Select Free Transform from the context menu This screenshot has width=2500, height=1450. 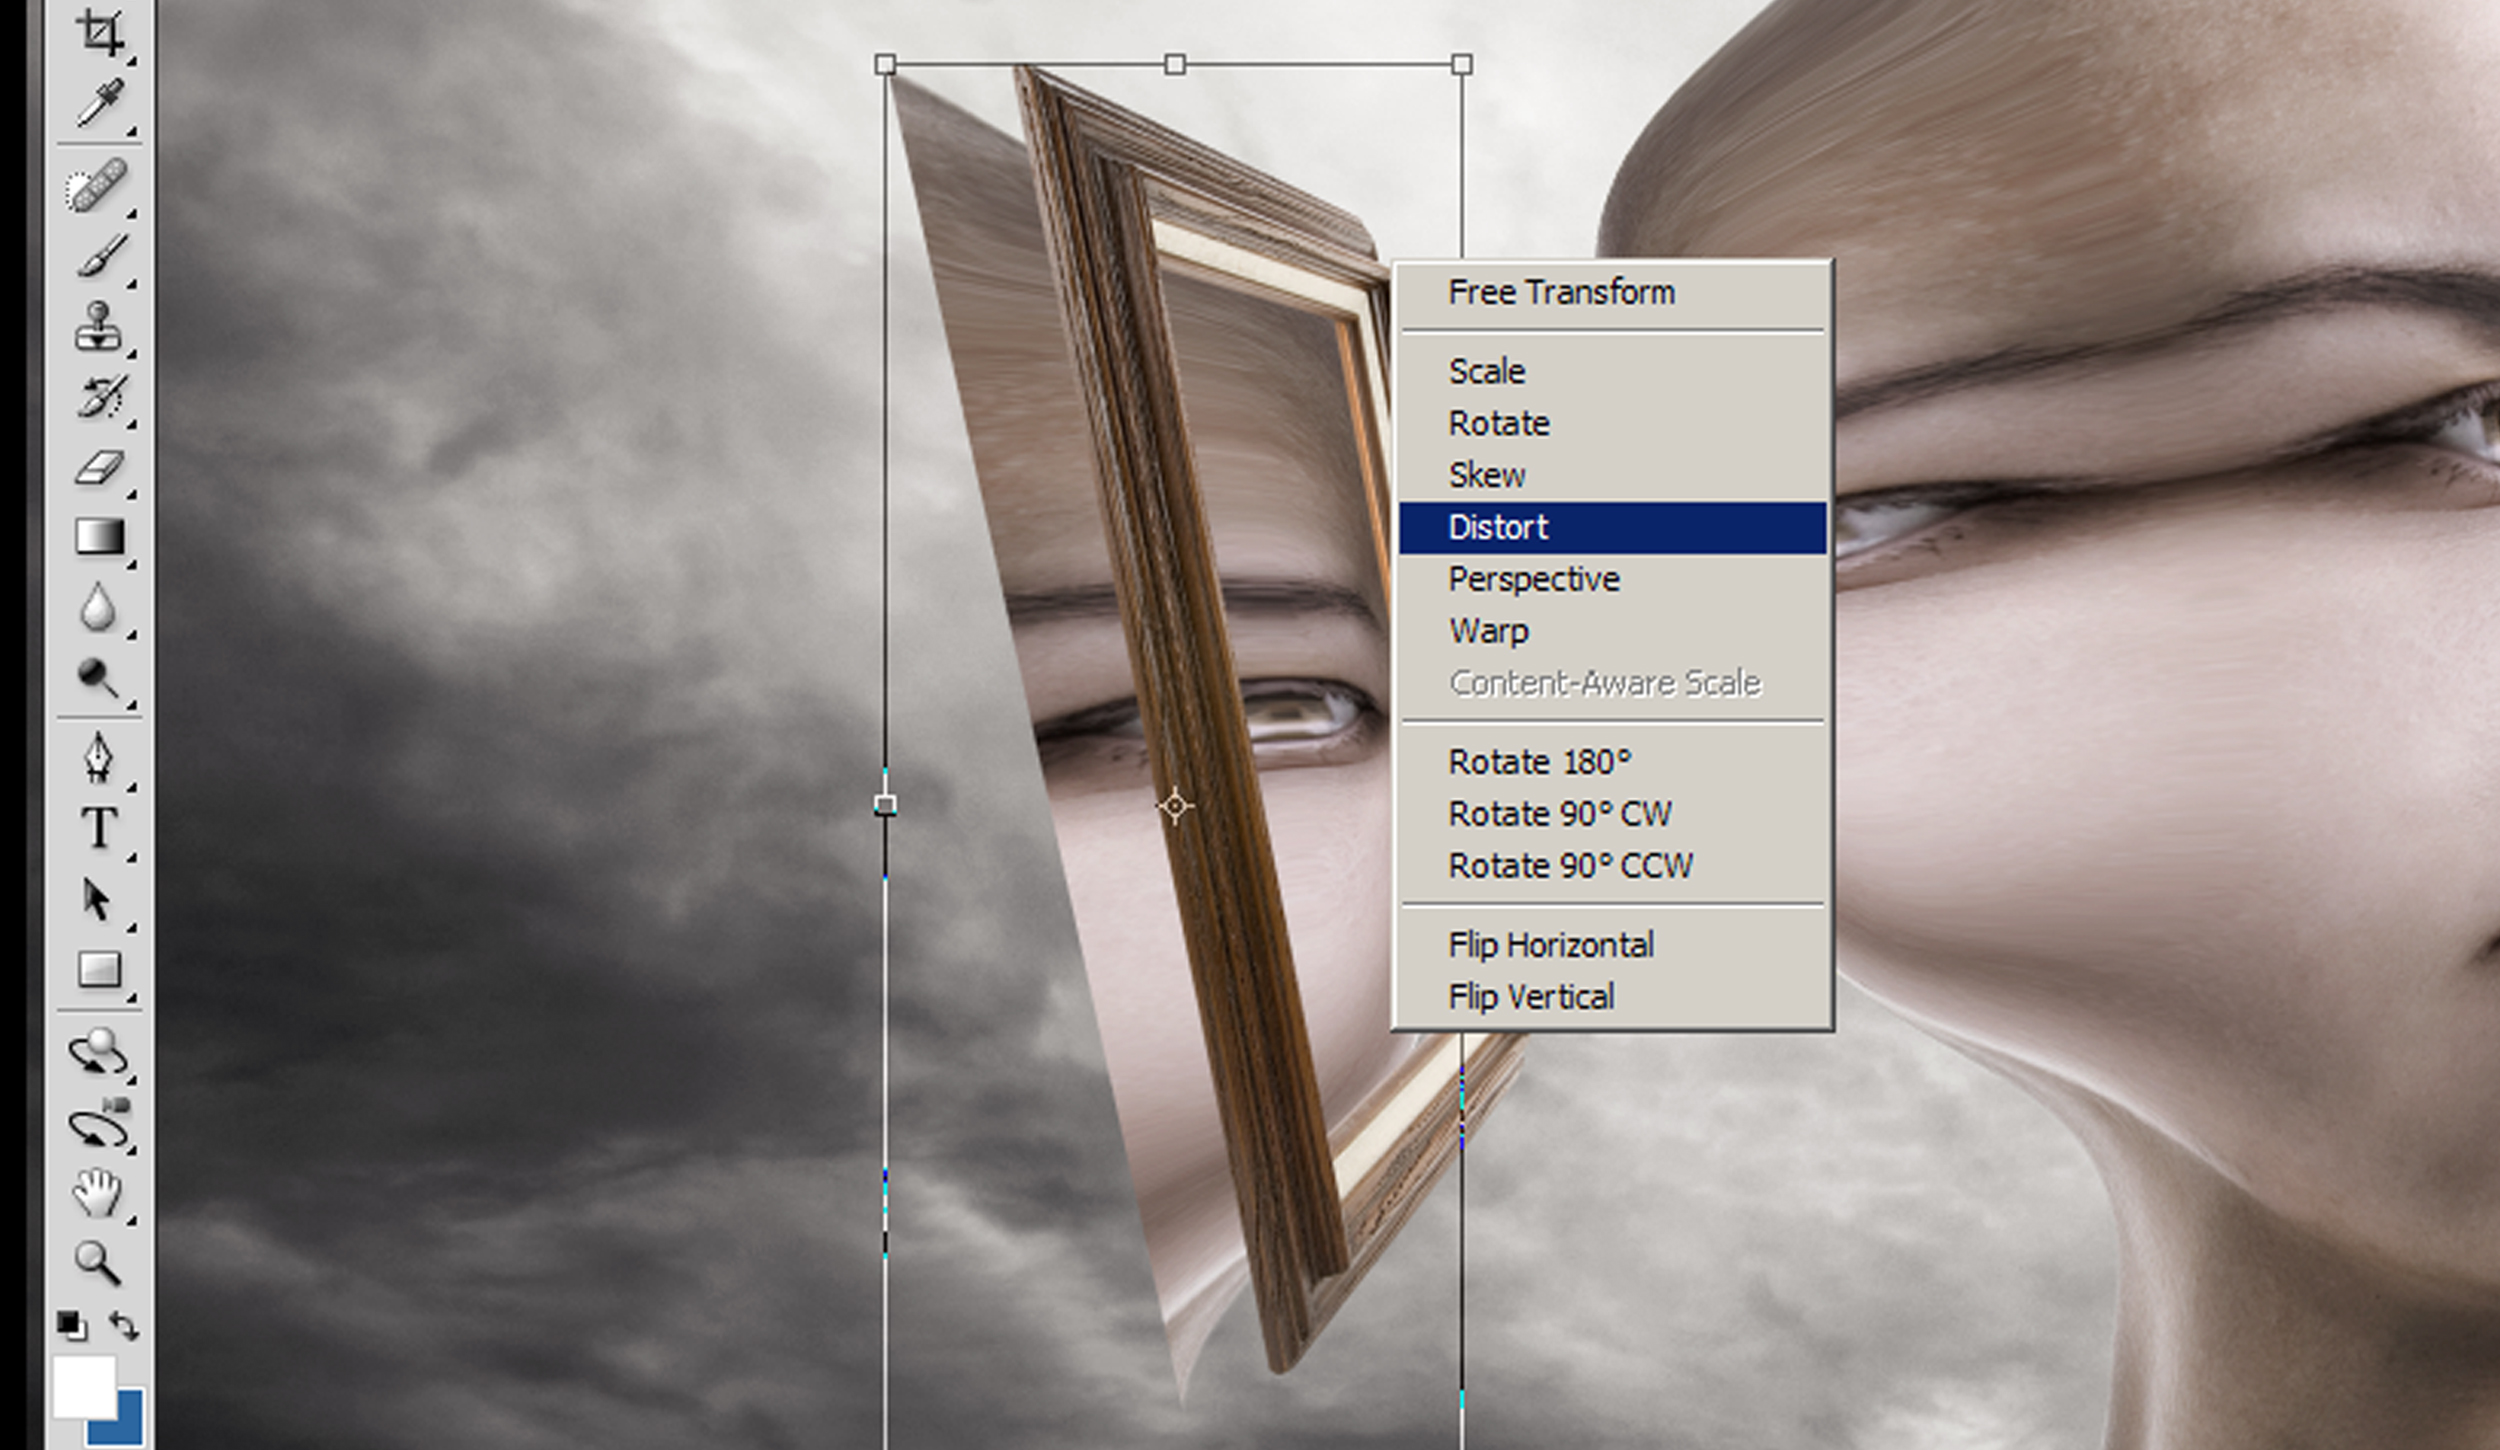[x=1560, y=292]
